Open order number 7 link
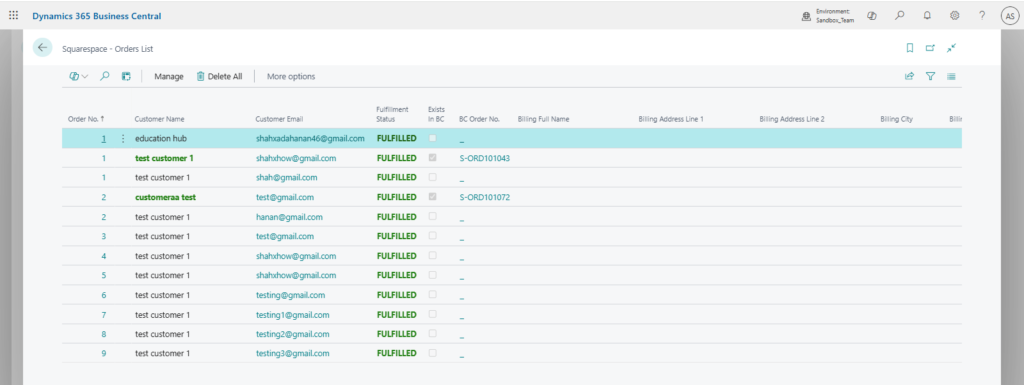 click(x=103, y=315)
